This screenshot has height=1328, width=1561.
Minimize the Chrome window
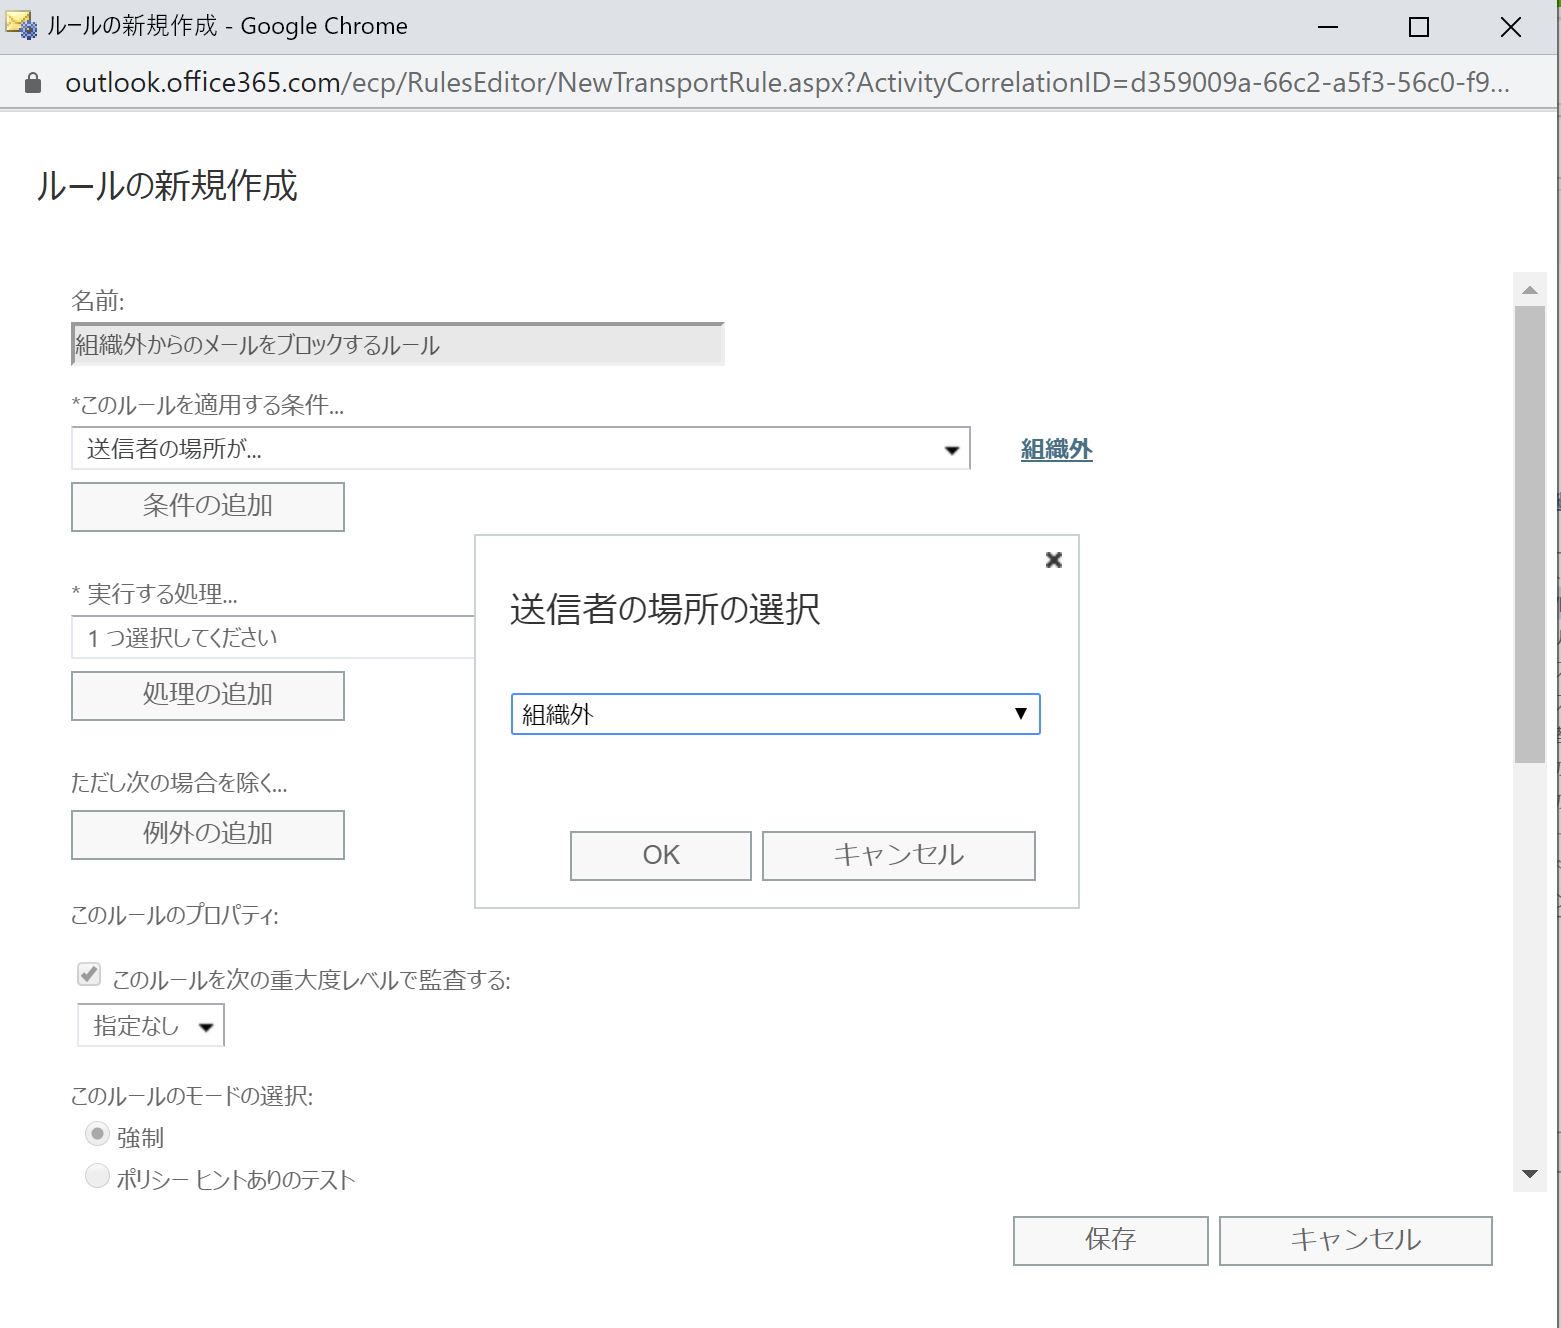(1327, 27)
